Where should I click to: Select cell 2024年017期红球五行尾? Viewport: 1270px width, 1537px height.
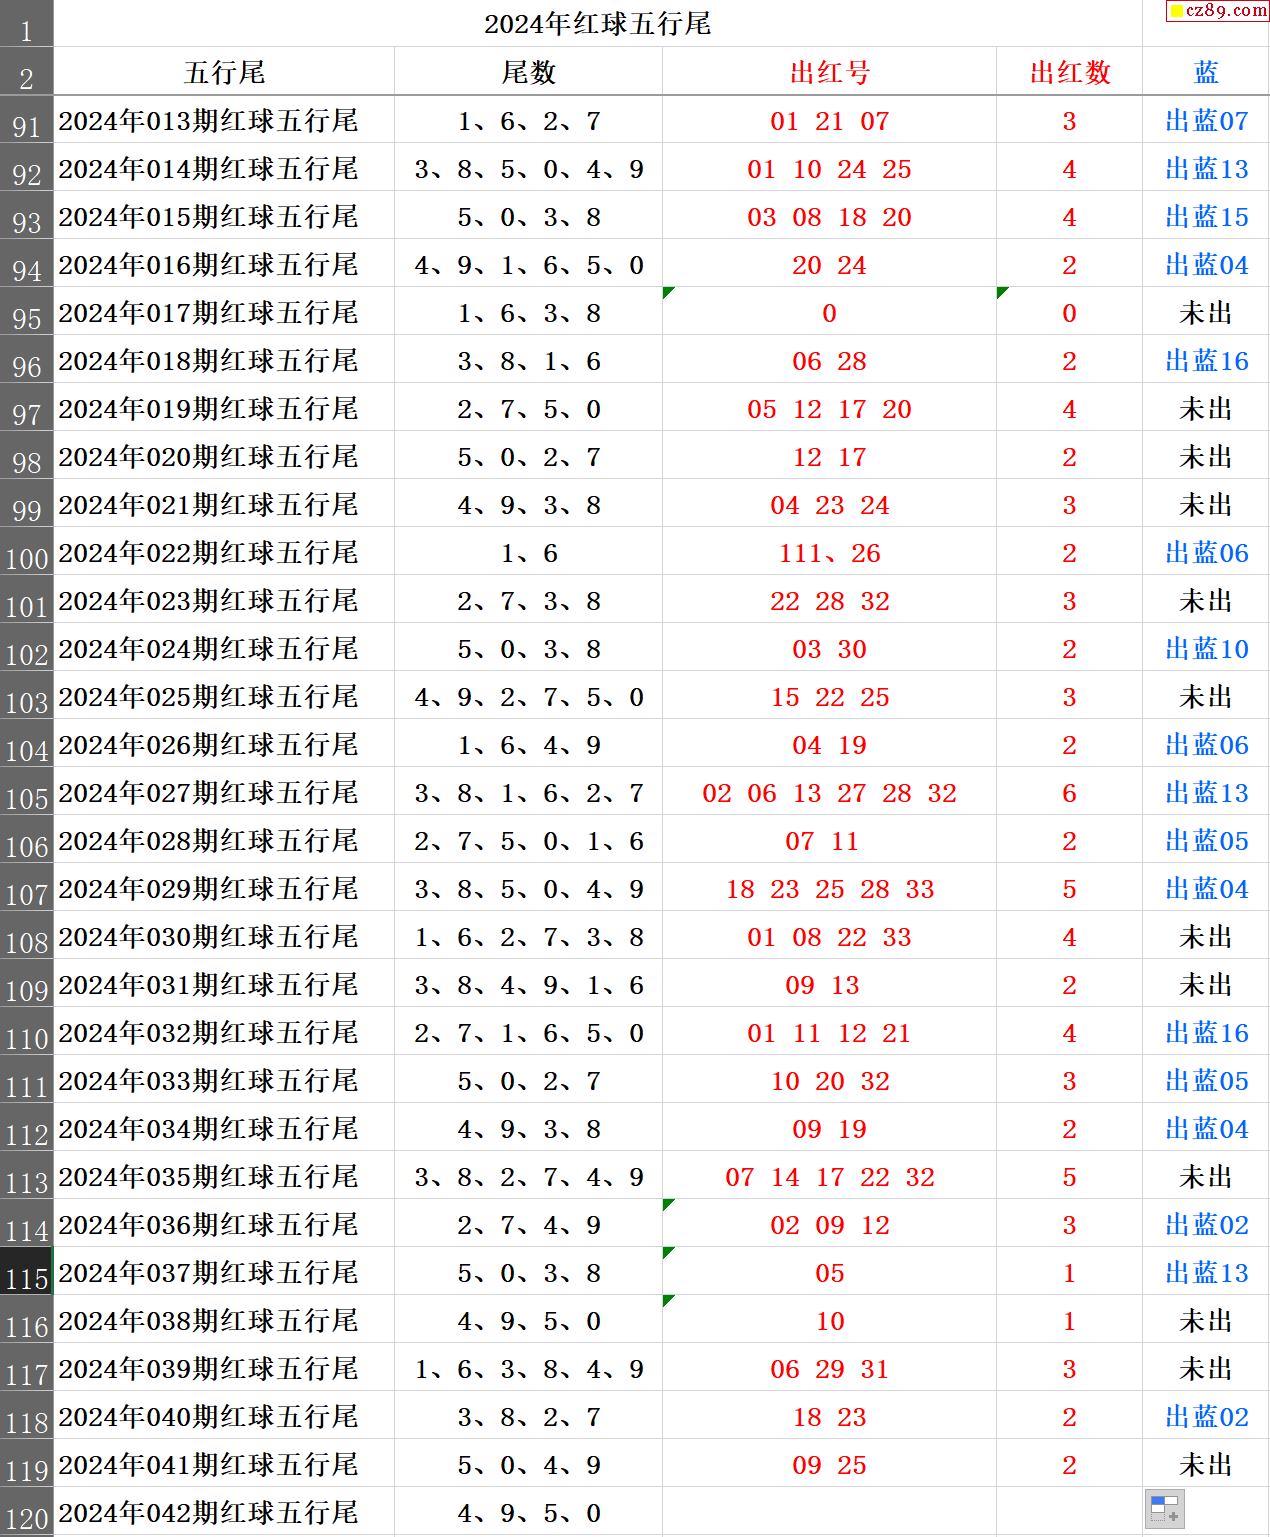tap(208, 313)
